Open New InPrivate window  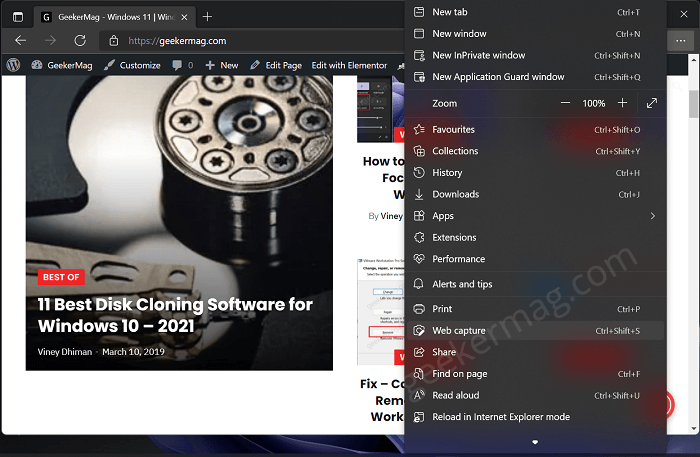pos(535,55)
